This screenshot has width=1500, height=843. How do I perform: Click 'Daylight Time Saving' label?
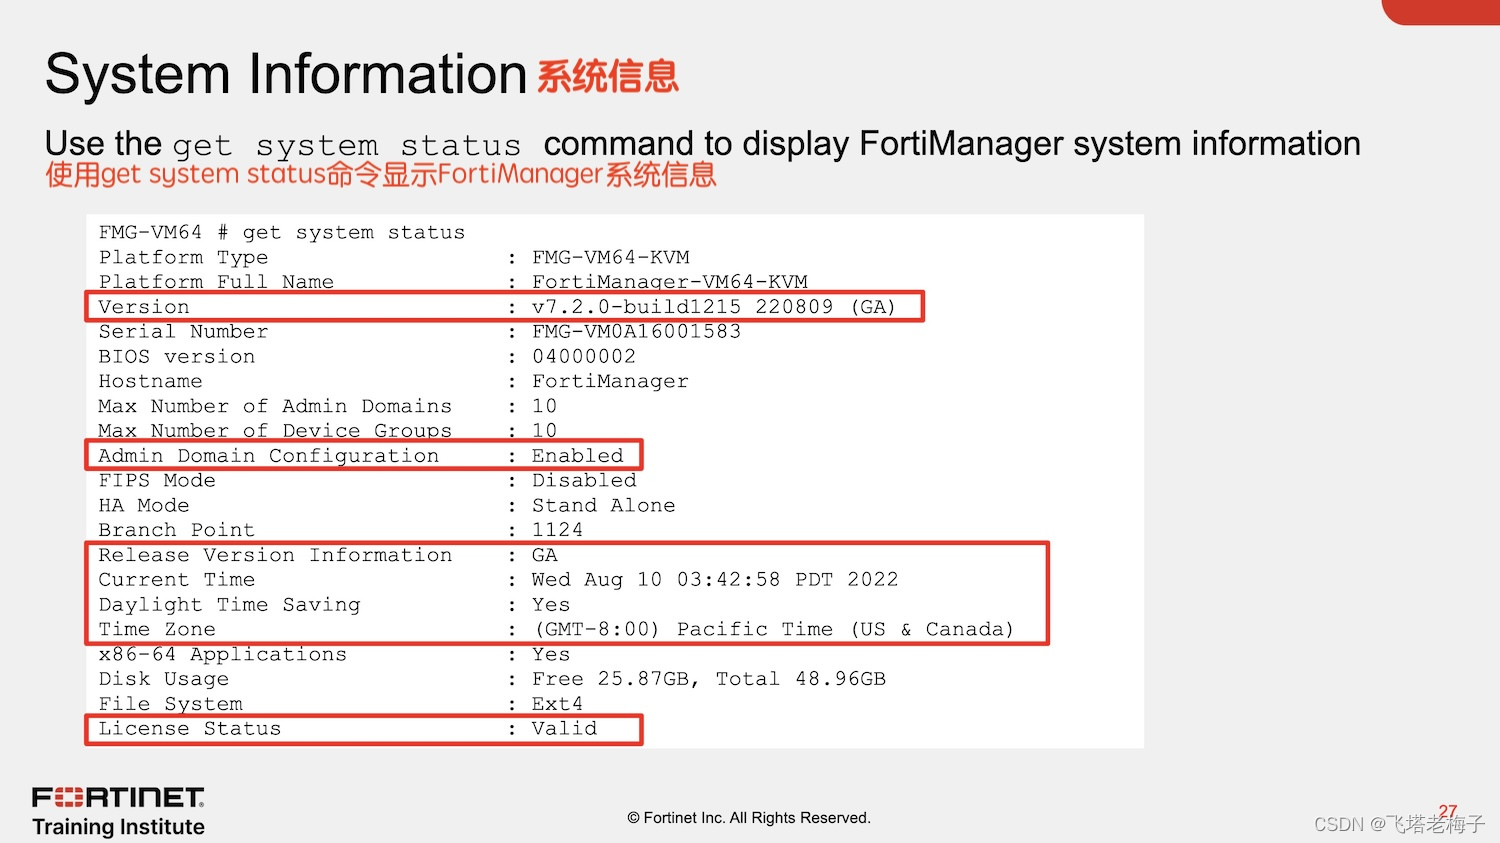coord(229,605)
